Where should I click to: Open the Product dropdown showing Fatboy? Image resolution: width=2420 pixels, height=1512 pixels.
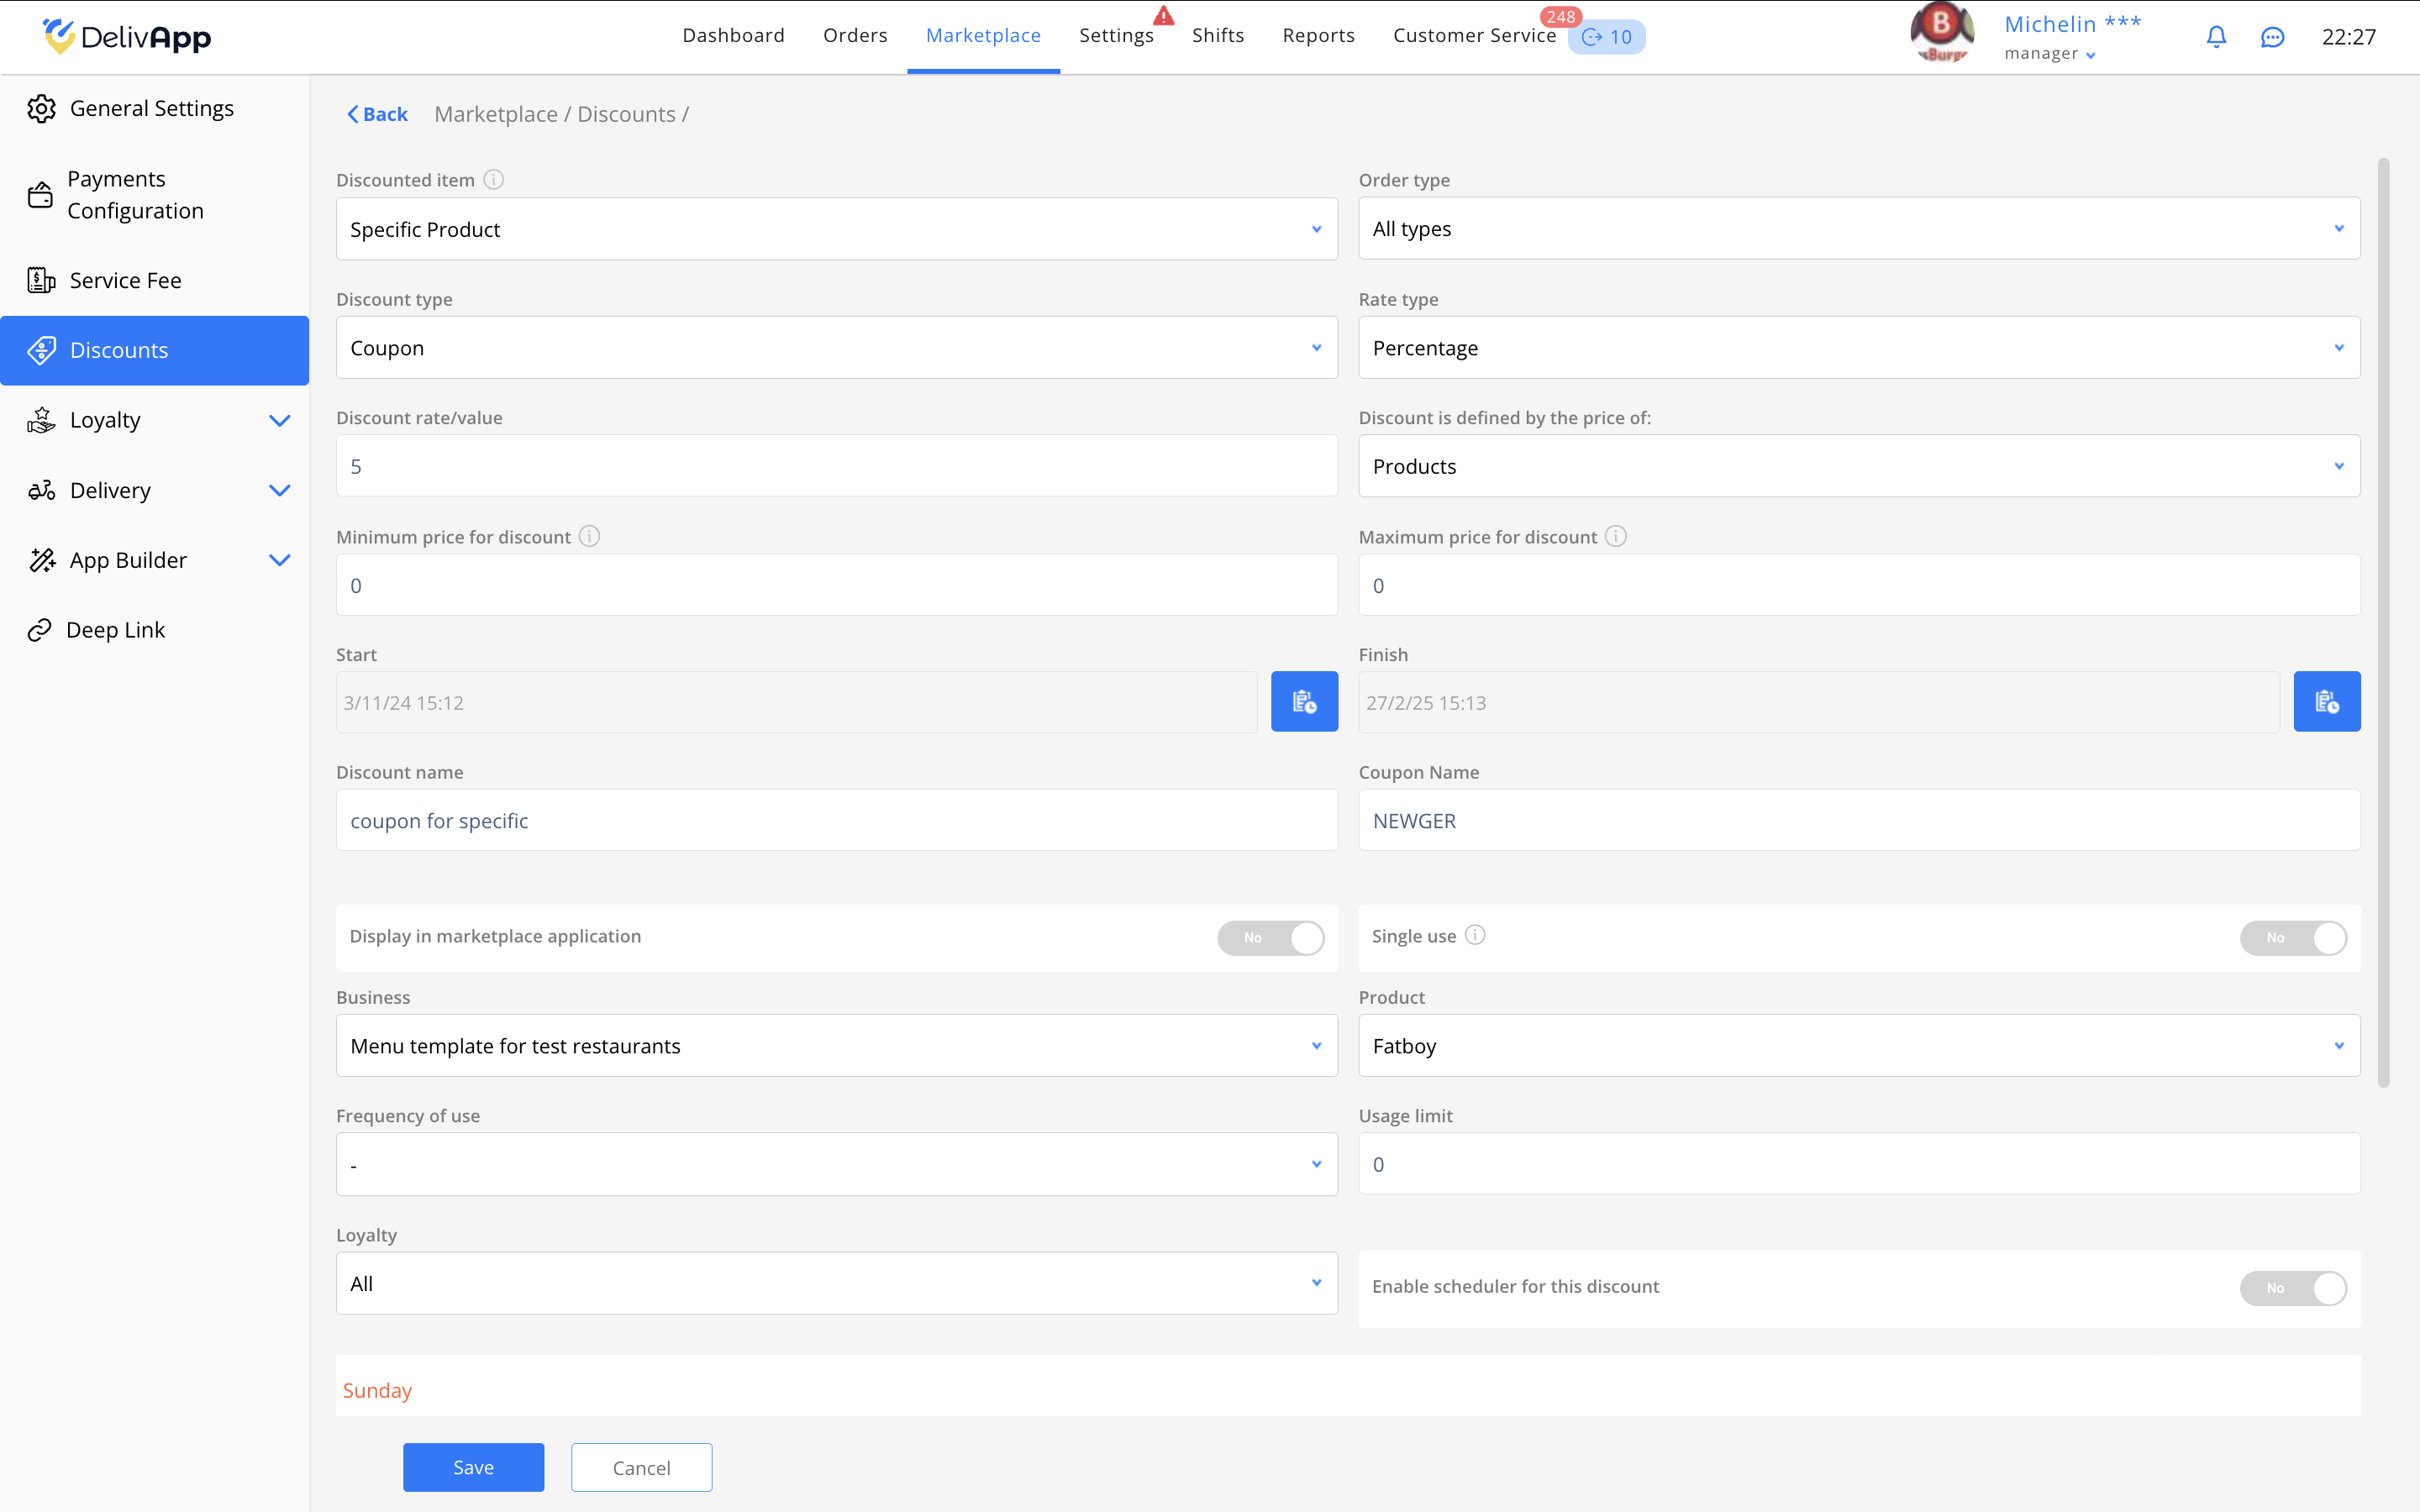click(x=1858, y=1046)
